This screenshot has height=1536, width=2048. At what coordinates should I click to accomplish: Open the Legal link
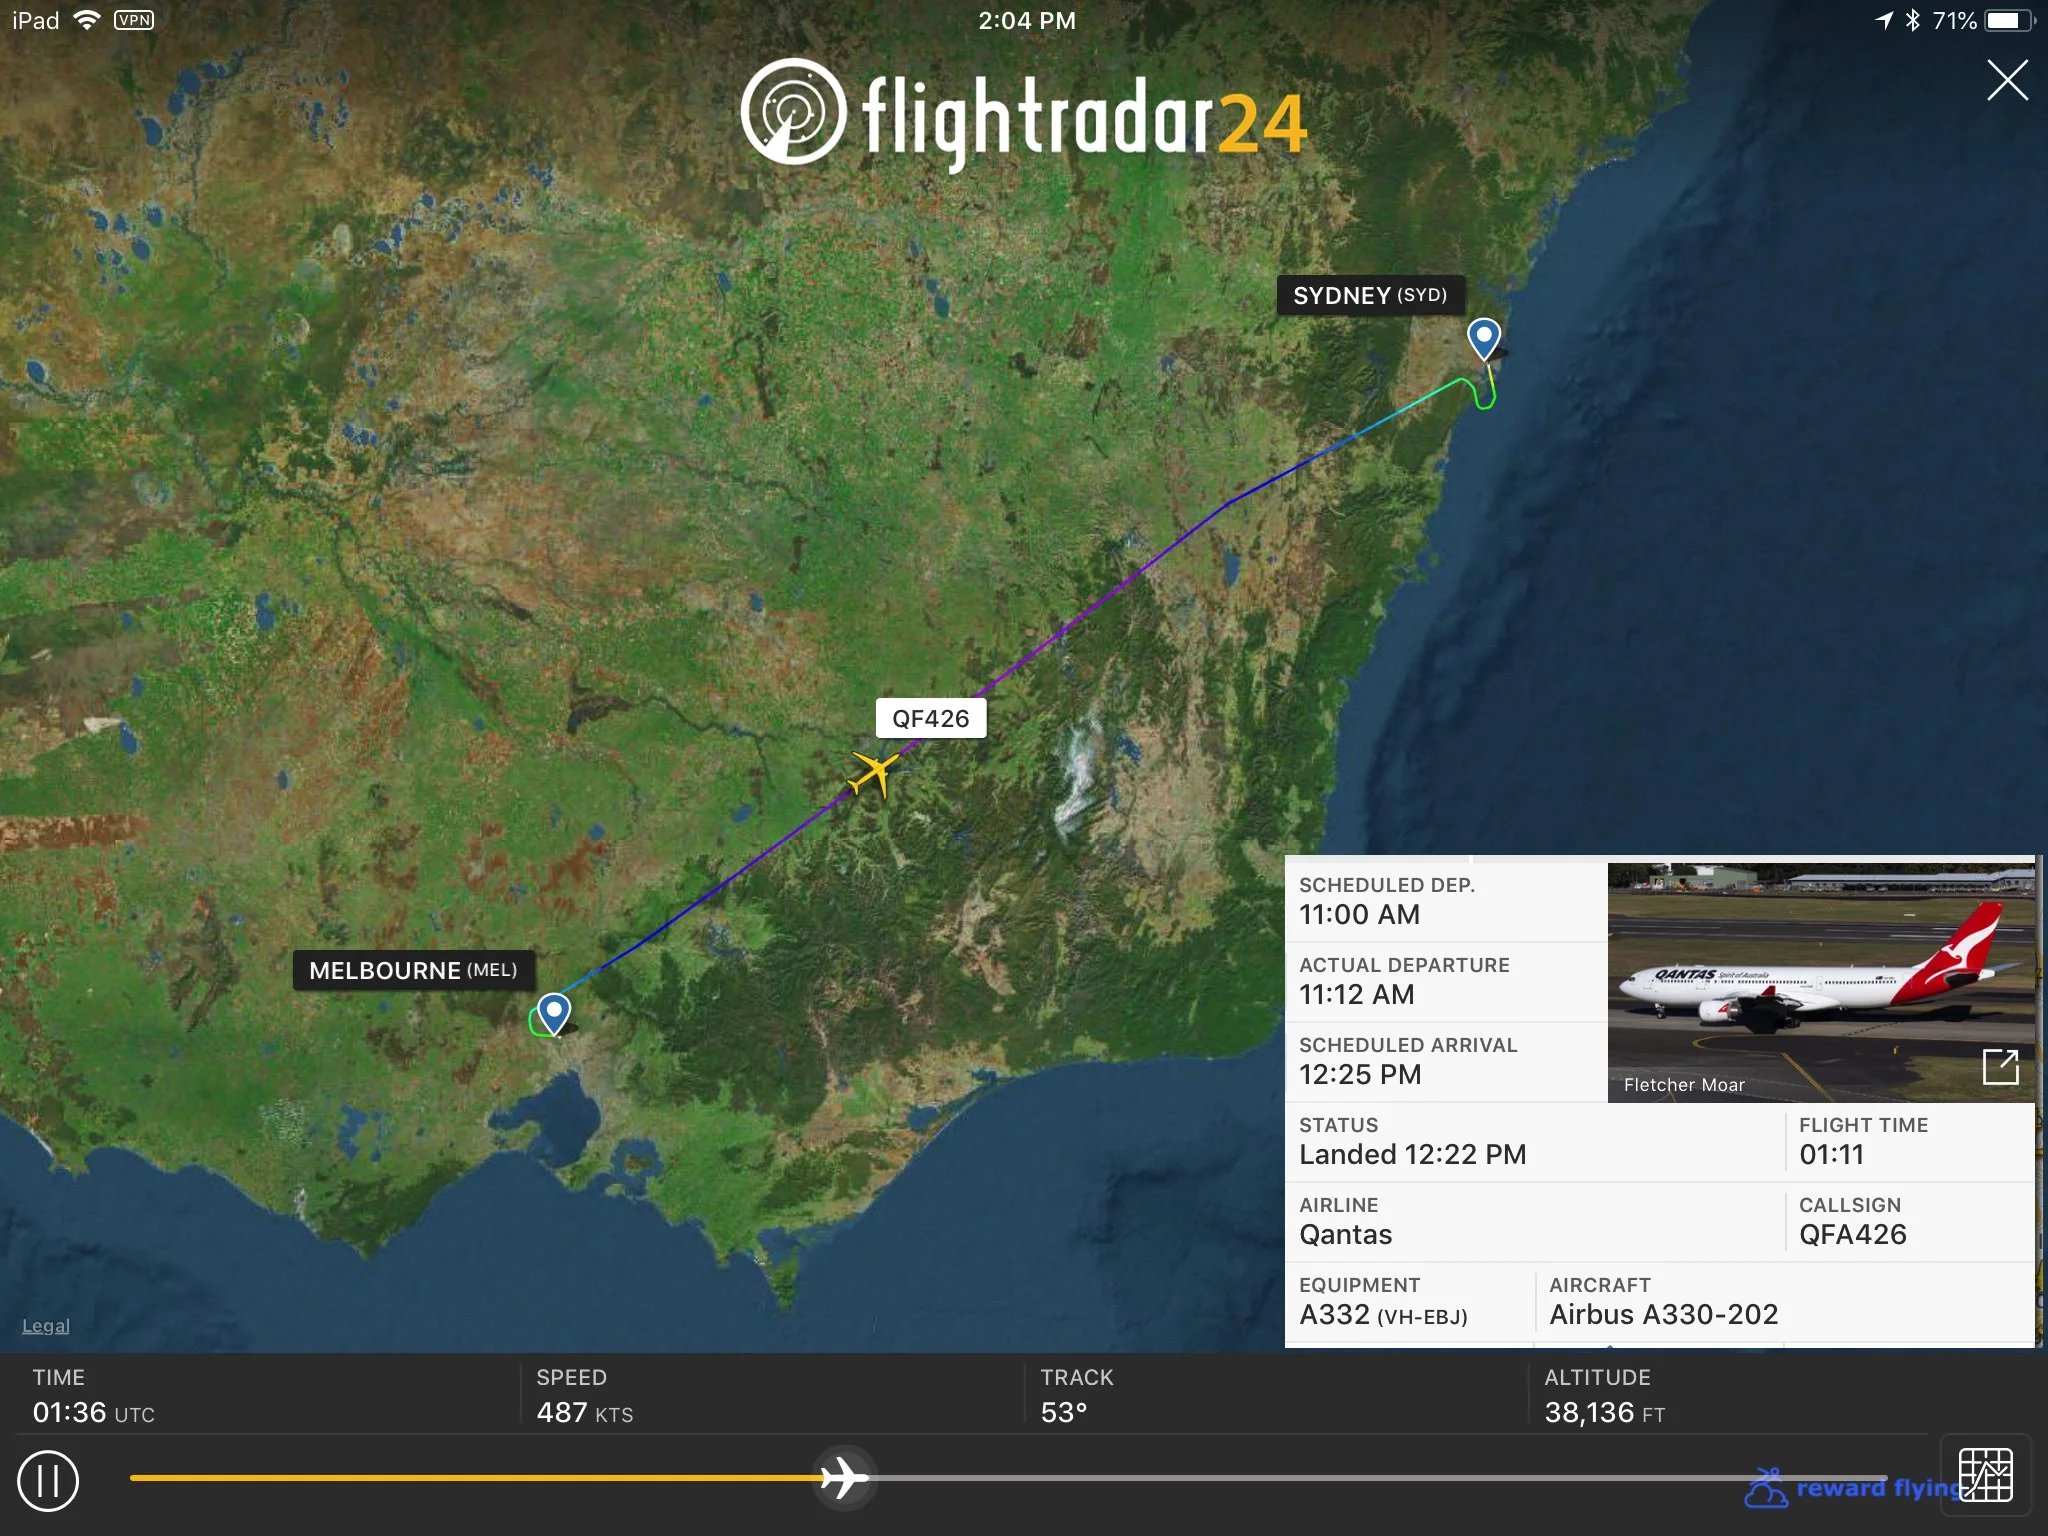click(46, 1326)
